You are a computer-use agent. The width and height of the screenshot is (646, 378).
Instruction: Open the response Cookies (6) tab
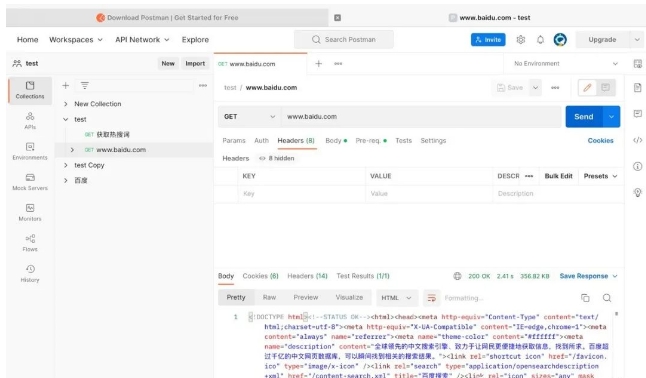coord(260,276)
